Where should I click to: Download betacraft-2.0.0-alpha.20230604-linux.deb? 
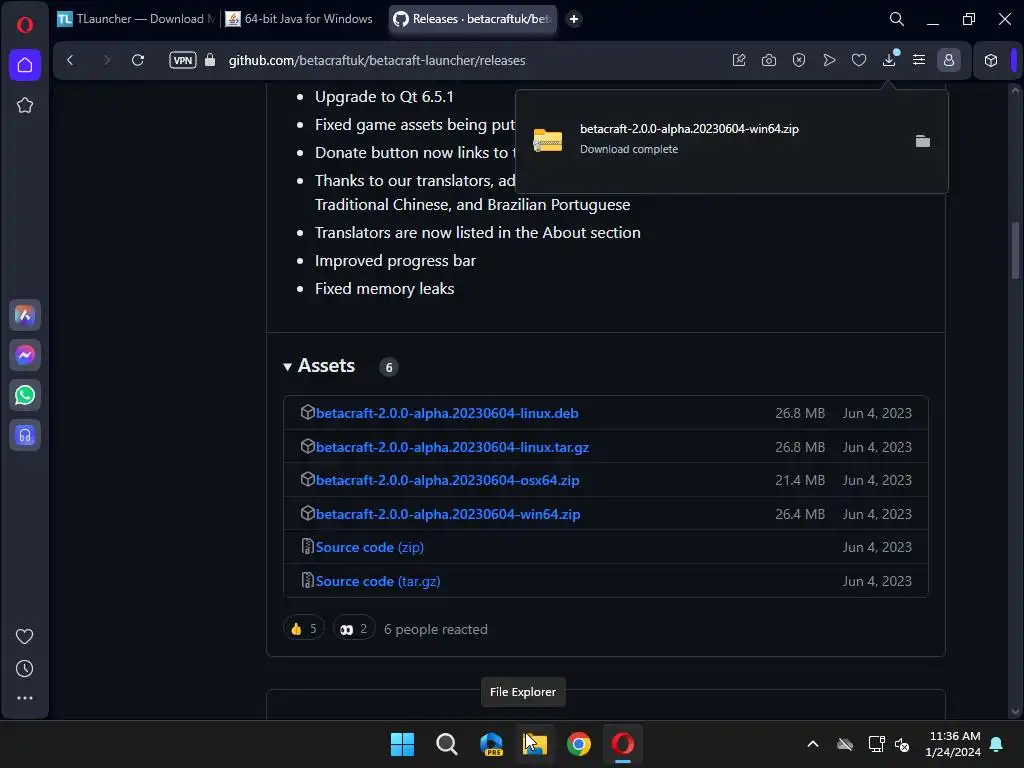pyautogui.click(x=447, y=413)
